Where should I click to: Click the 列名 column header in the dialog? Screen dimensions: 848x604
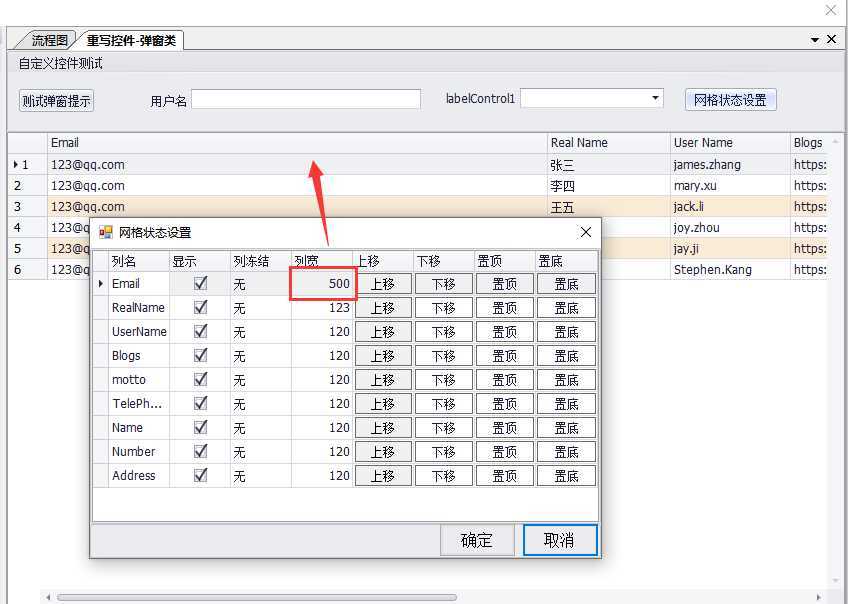coord(139,261)
